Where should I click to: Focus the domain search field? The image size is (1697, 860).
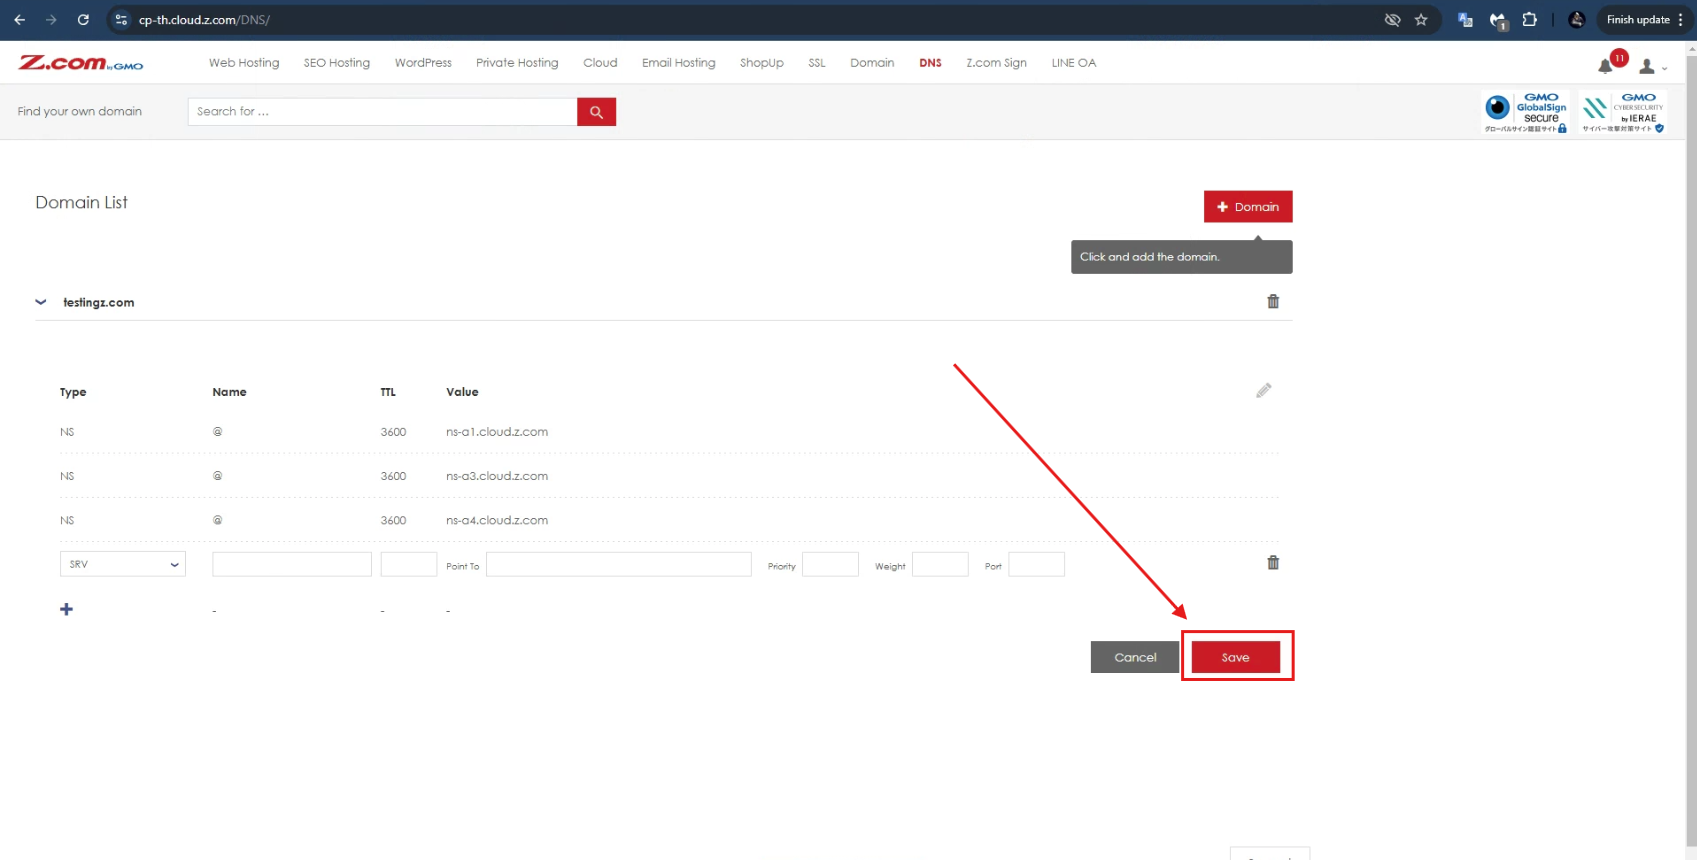[x=382, y=112]
